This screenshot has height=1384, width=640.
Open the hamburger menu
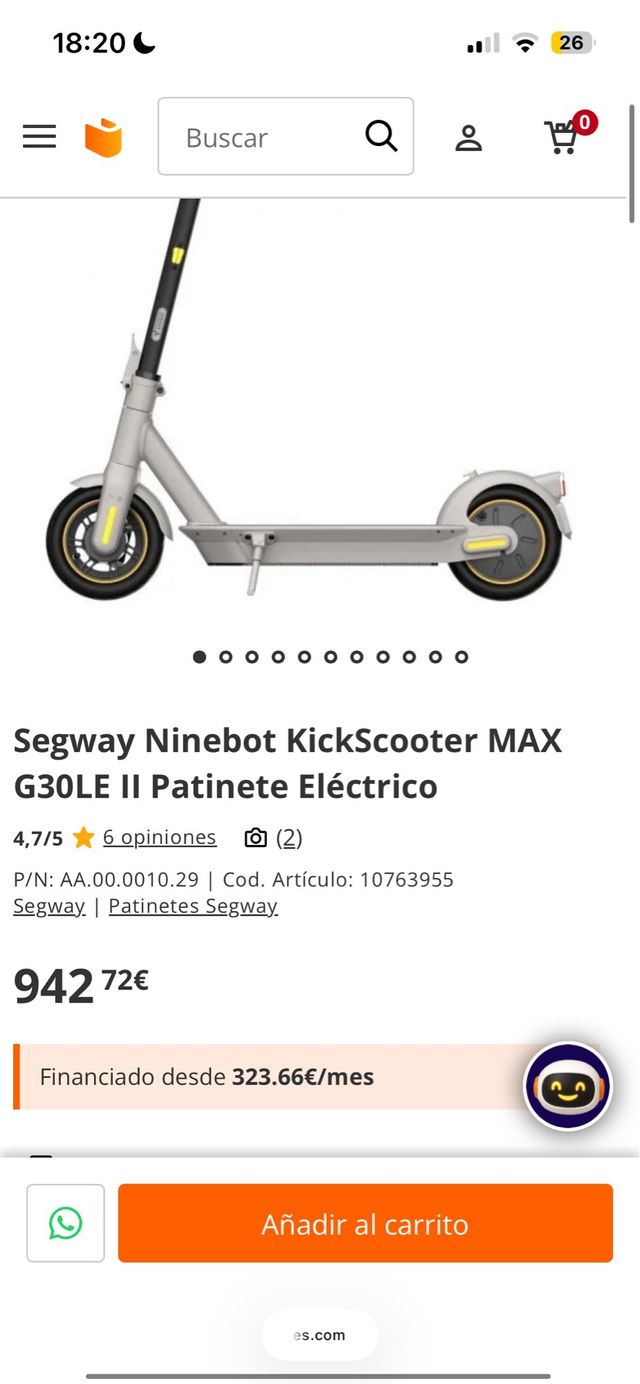coord(39,137)
